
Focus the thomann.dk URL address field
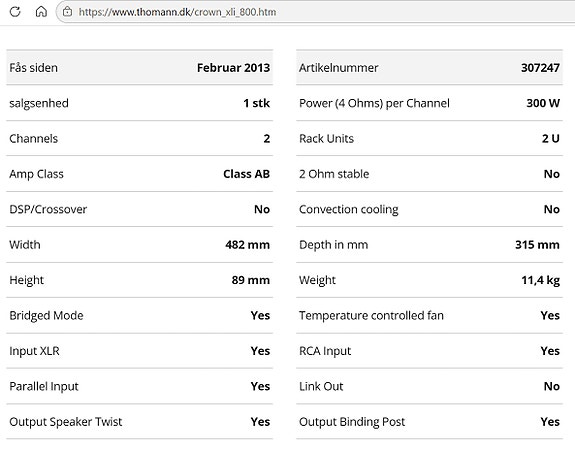pyautogui.click(x=315, y=12)
